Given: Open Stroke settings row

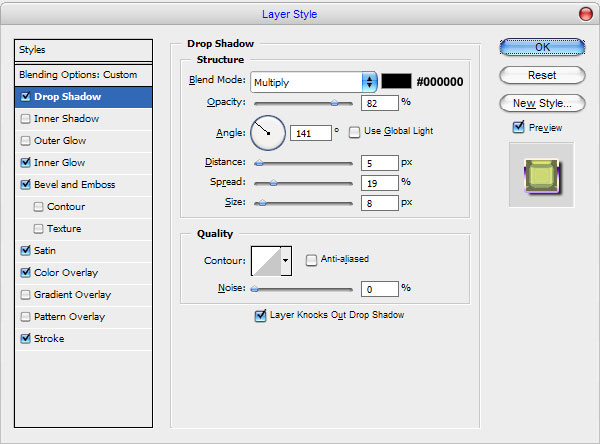Looking at the screenshot, I should coord(83,339).
